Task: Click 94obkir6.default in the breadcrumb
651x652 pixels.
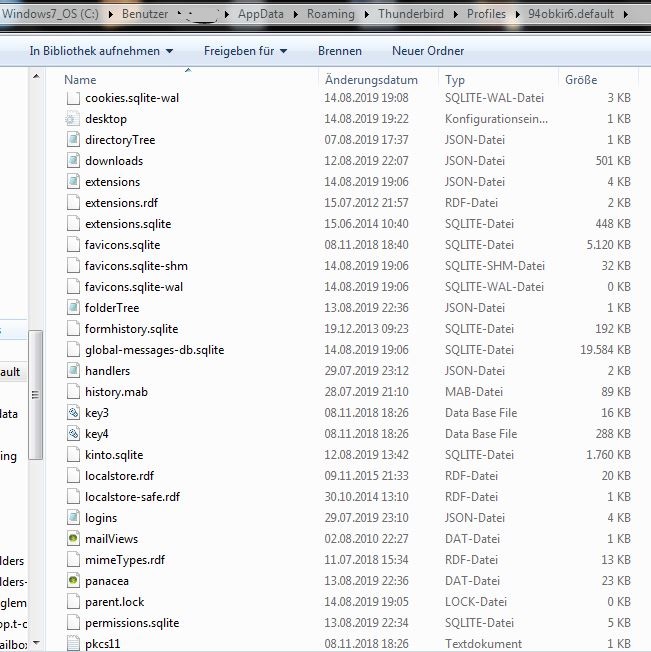Action: point(571,14)
